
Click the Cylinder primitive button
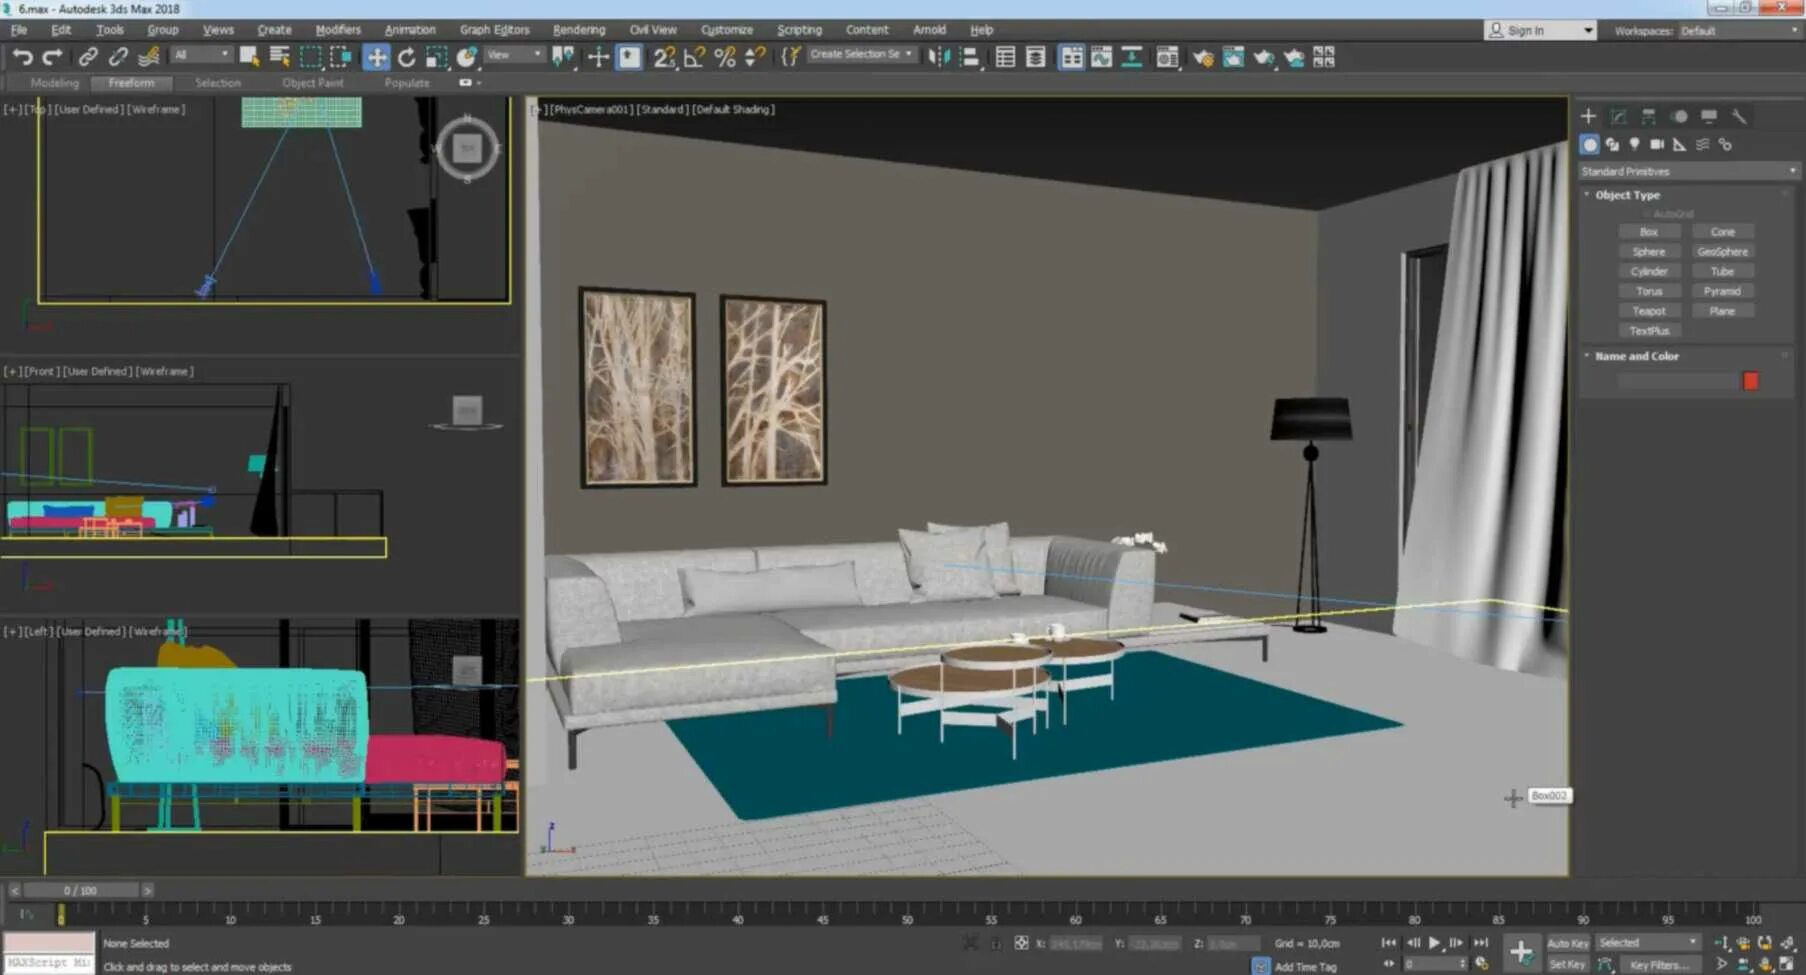[1649, 271]
